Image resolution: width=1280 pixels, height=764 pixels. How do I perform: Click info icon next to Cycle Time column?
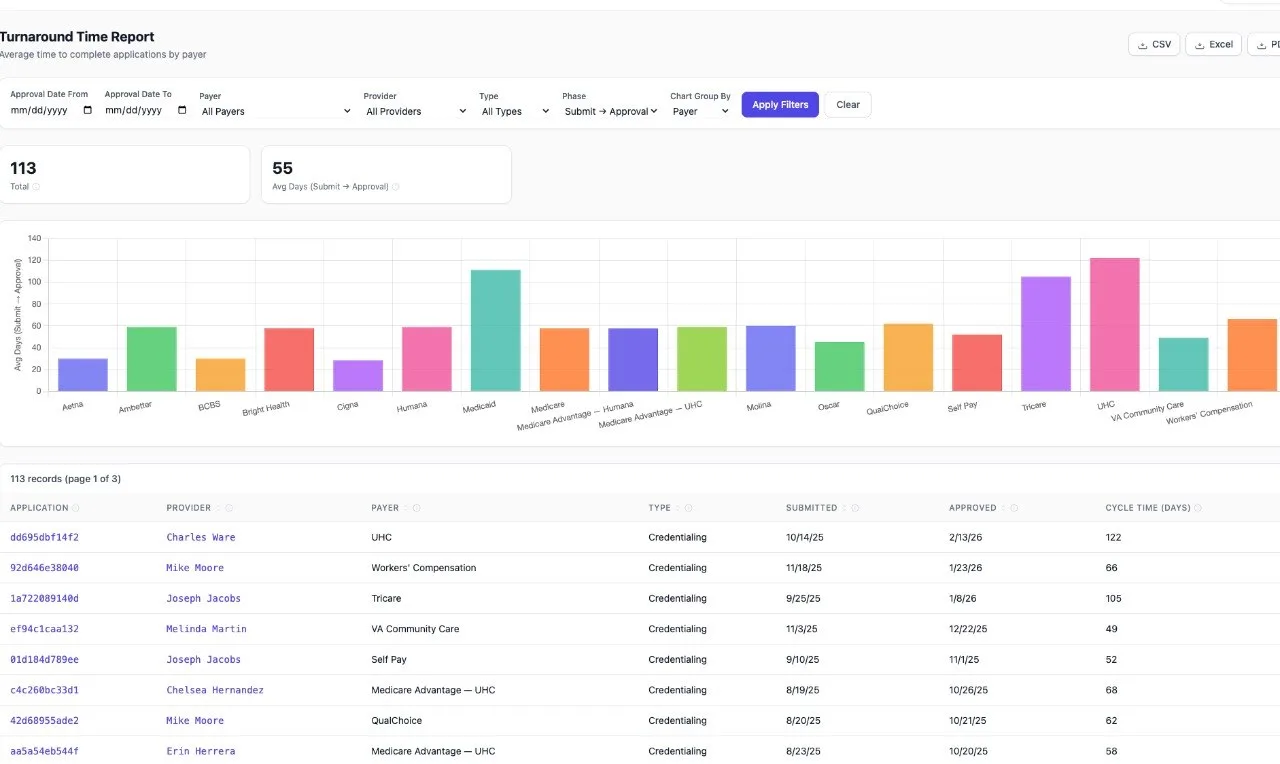[1198, 508]
